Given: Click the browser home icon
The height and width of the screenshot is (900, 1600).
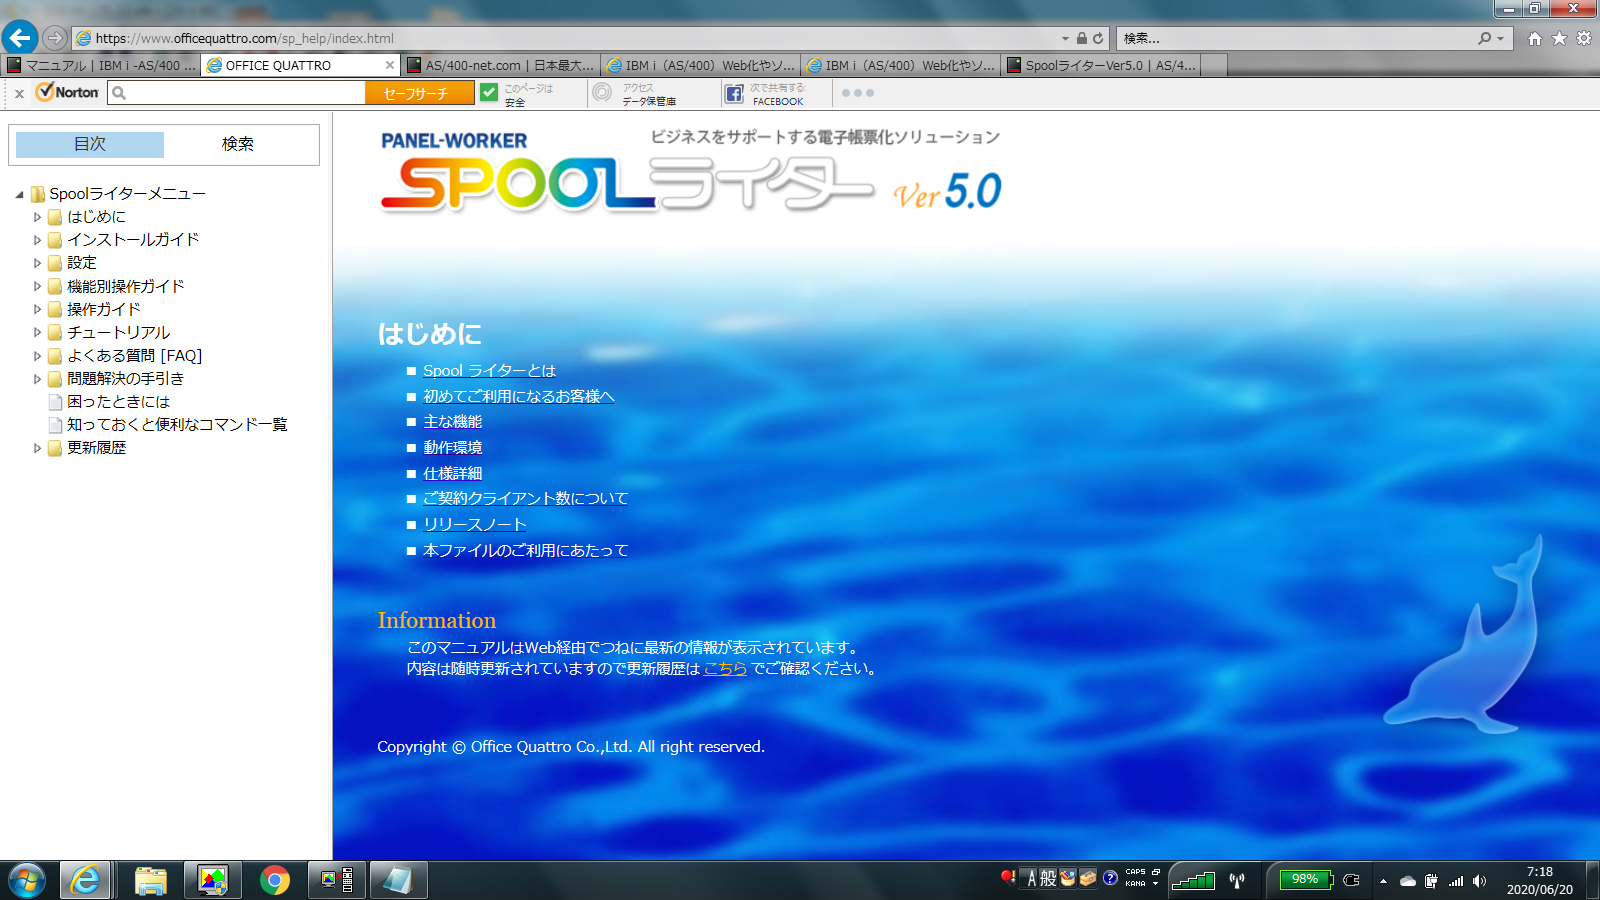Looking at the screenshot, I should 1535,38.
